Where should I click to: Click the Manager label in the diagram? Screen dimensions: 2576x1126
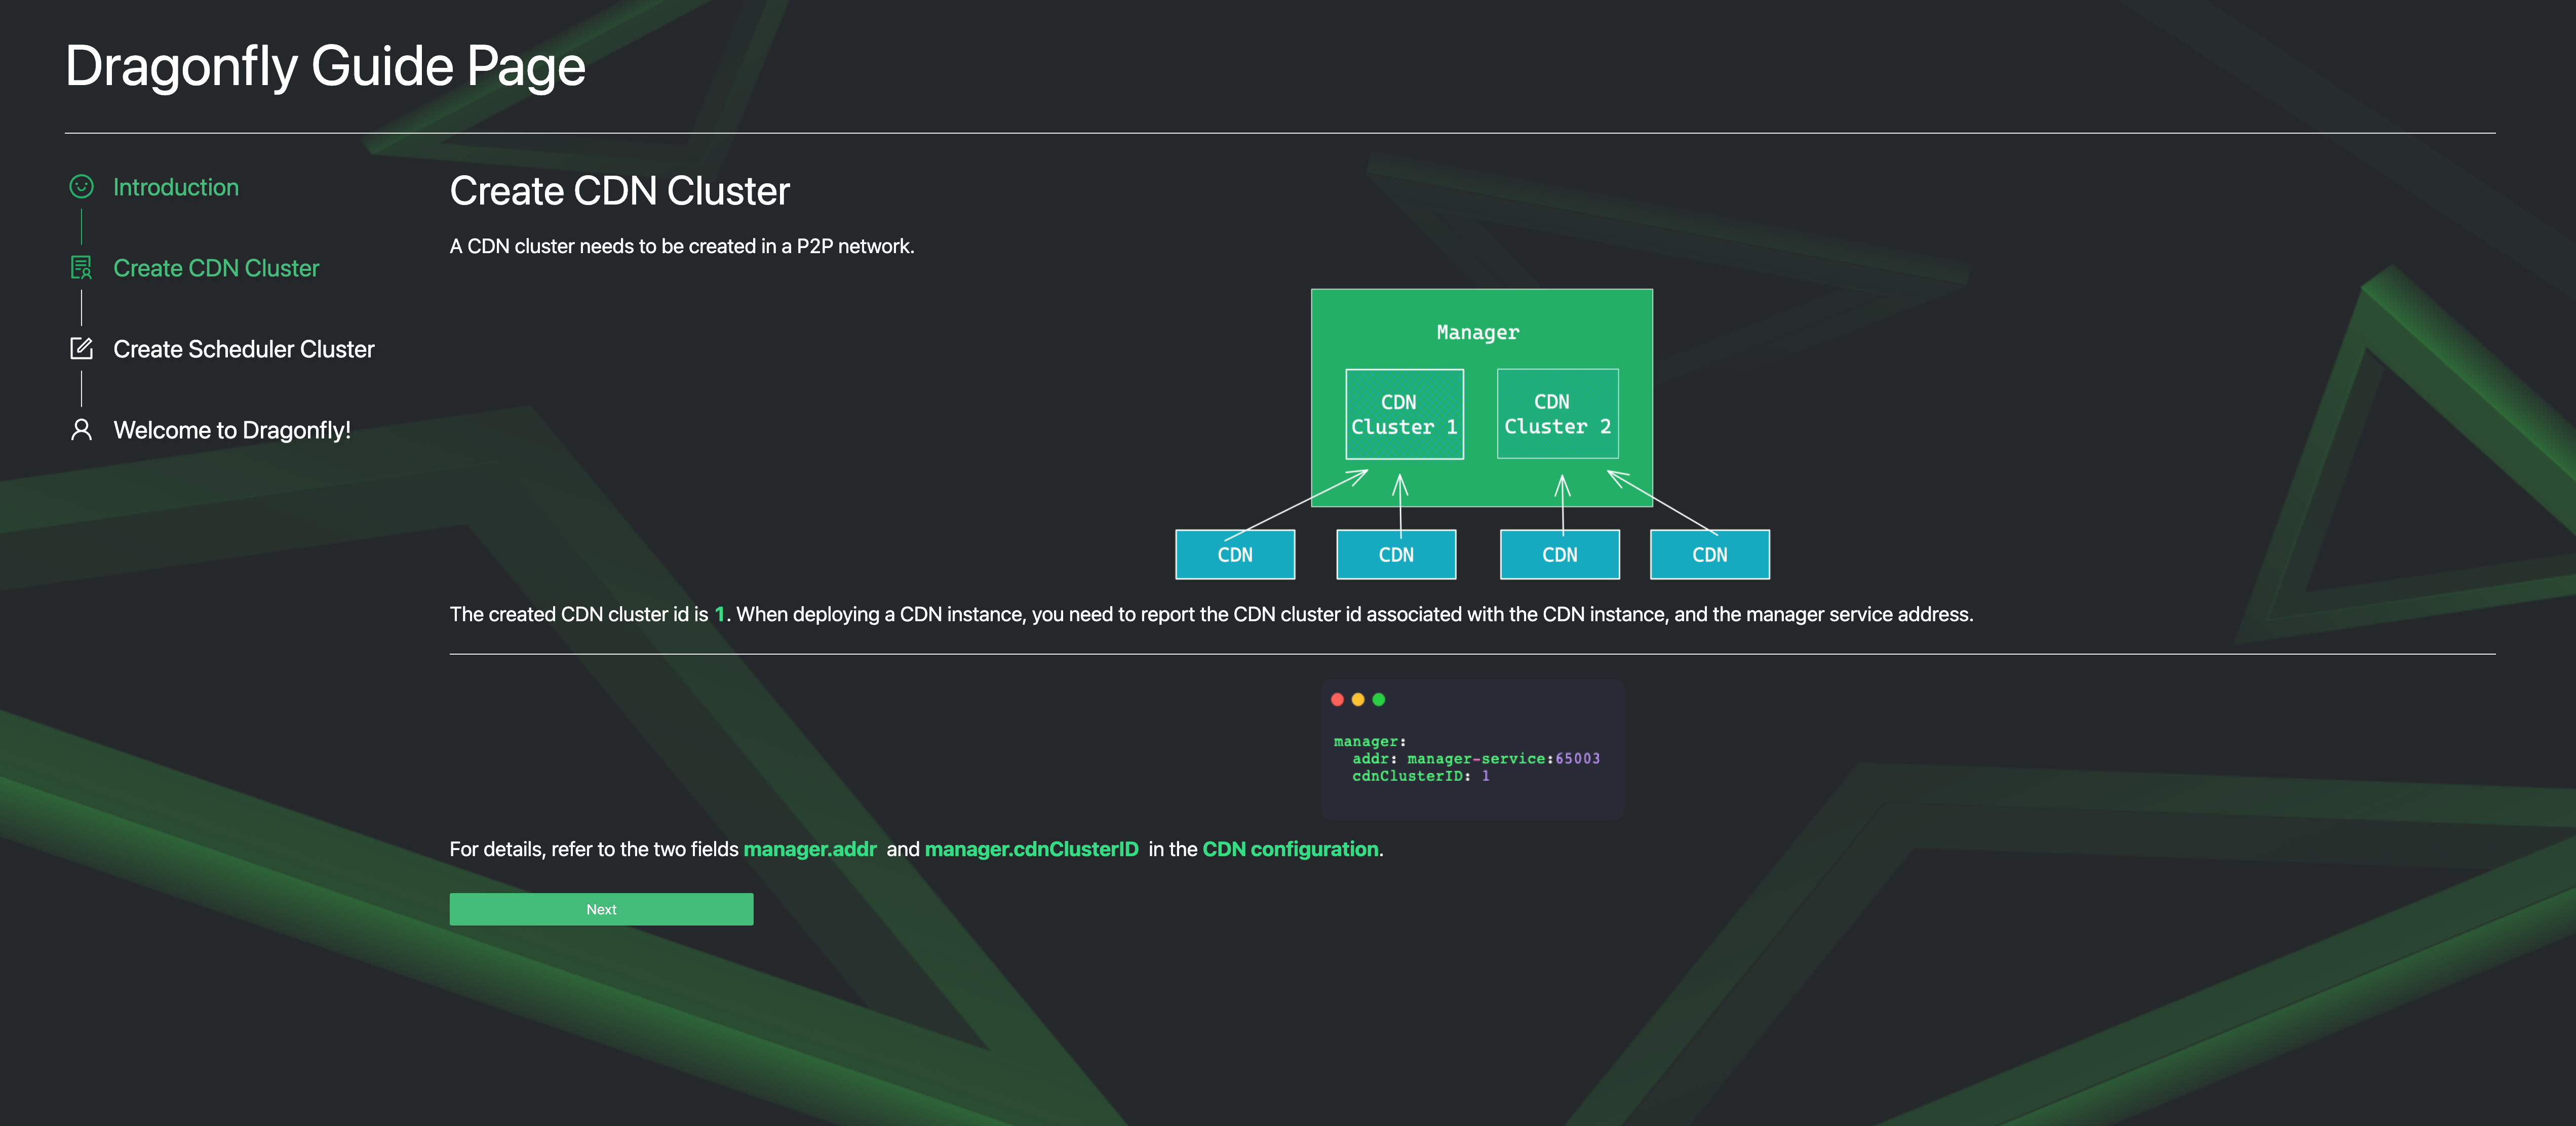[1477, 332]
